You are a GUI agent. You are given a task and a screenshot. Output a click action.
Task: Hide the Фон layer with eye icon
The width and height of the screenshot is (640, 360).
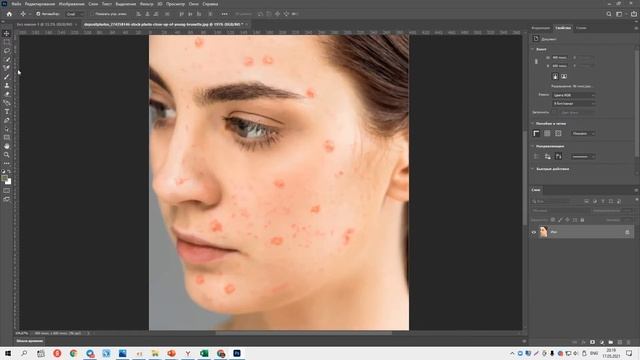click(533, 232)
